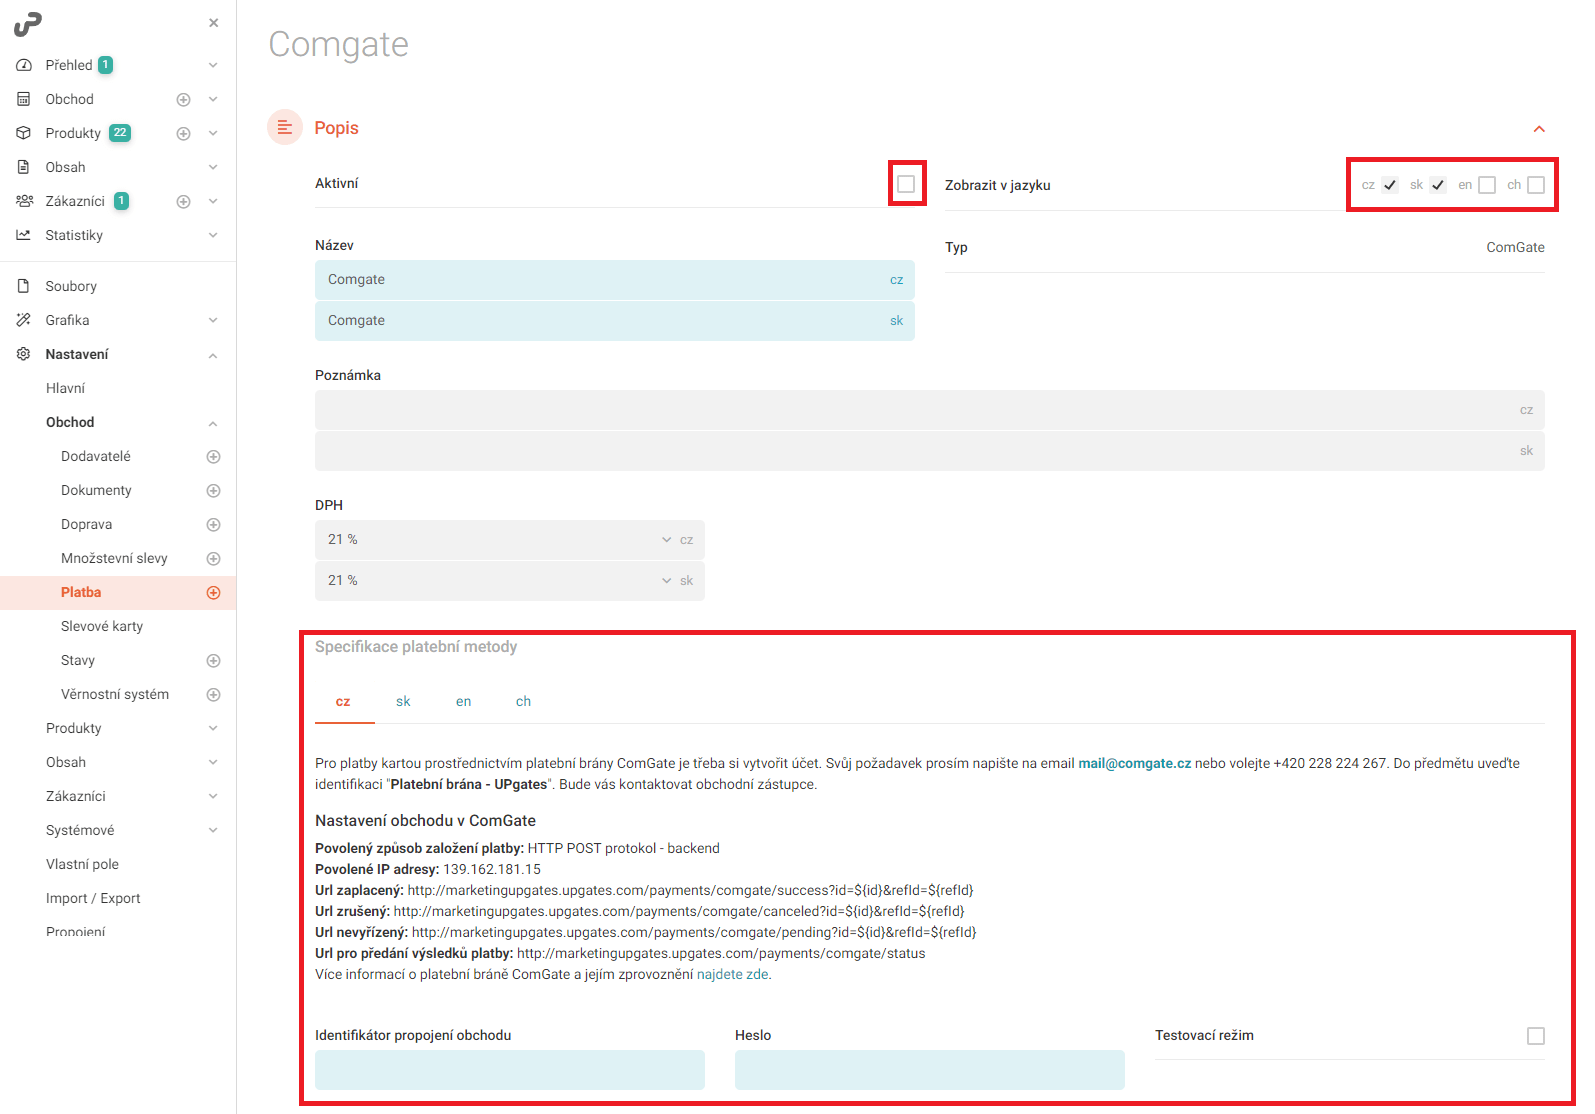The height and width of the screenshot is (1114, 1595).
Task: Add new Dodavatelé entry via plus icon
Action: (213, 456)
